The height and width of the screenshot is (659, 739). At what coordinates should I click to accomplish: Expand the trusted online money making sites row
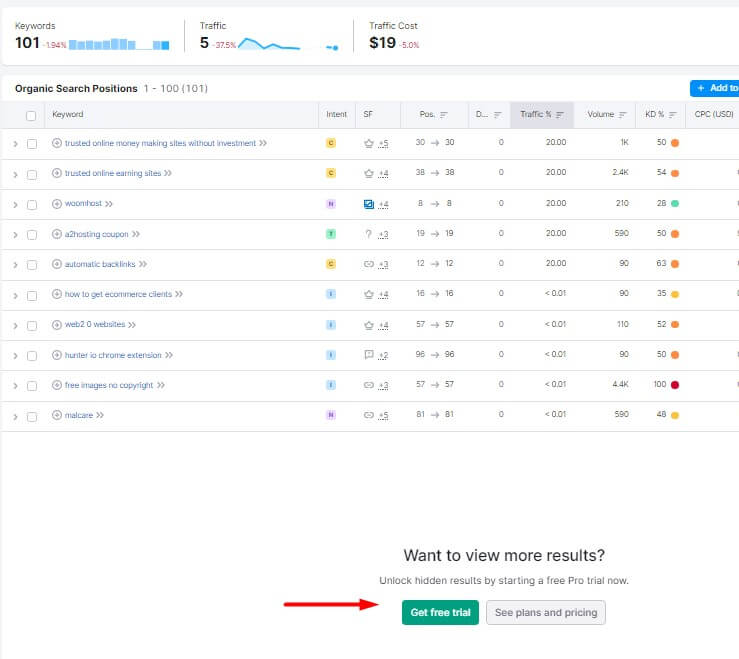[x=15, y=144]
